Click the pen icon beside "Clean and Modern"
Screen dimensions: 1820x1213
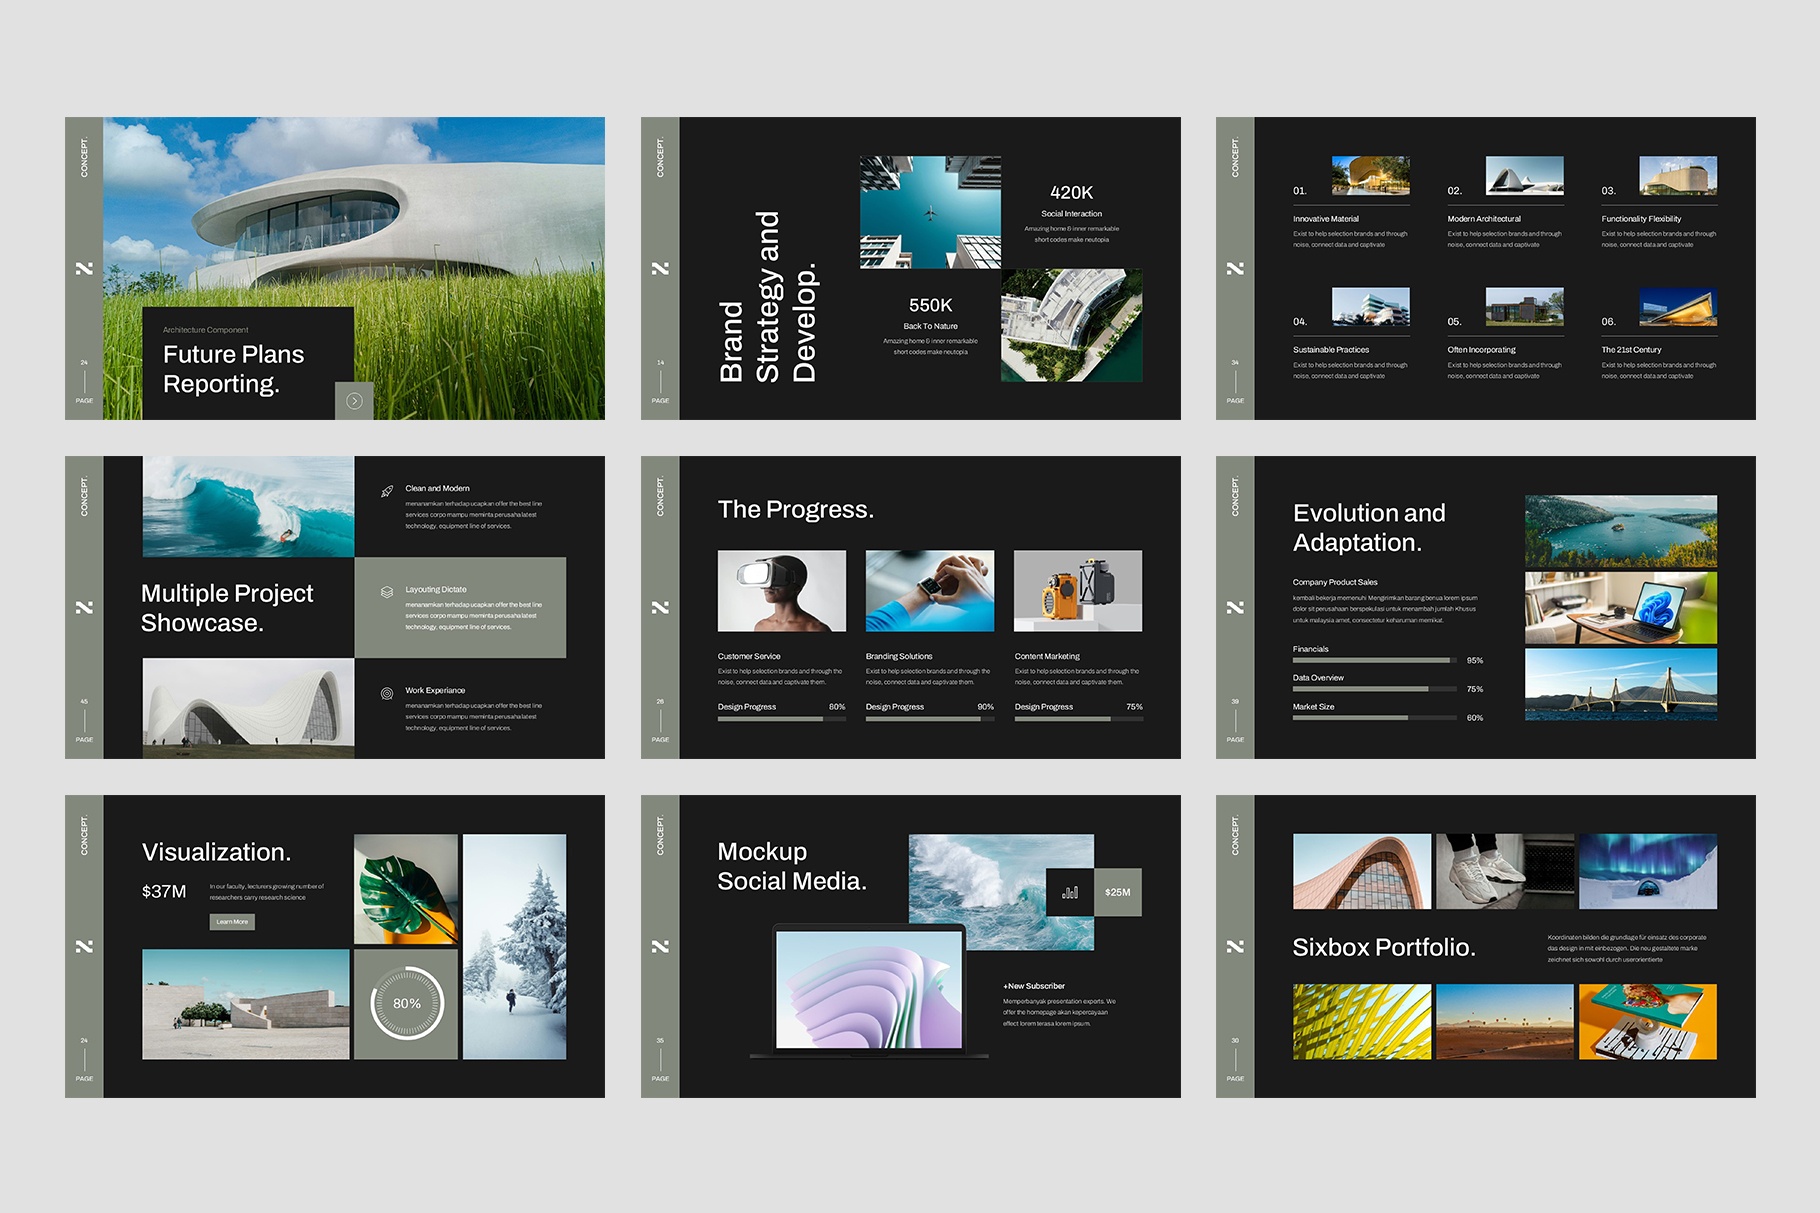(387, 492)
